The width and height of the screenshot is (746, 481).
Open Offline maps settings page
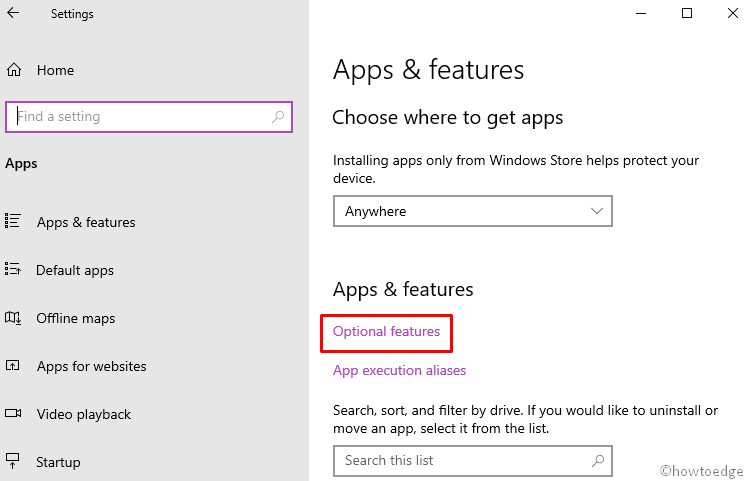pyautogui.click(x=76, y=318)
